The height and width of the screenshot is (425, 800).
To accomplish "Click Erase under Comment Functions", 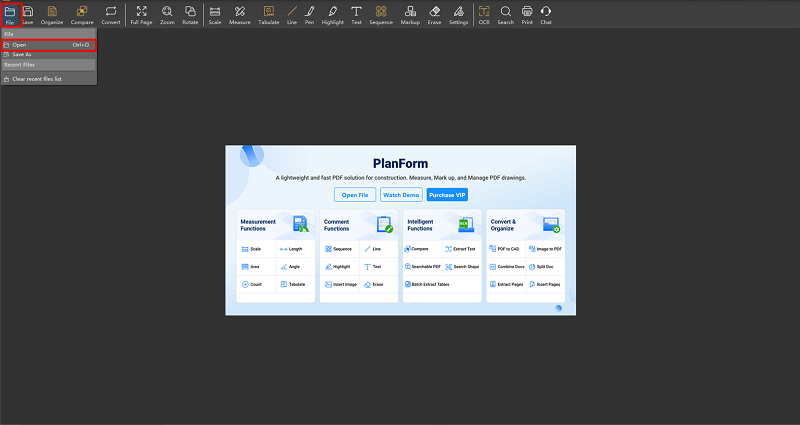I will (x=373, y=285).
